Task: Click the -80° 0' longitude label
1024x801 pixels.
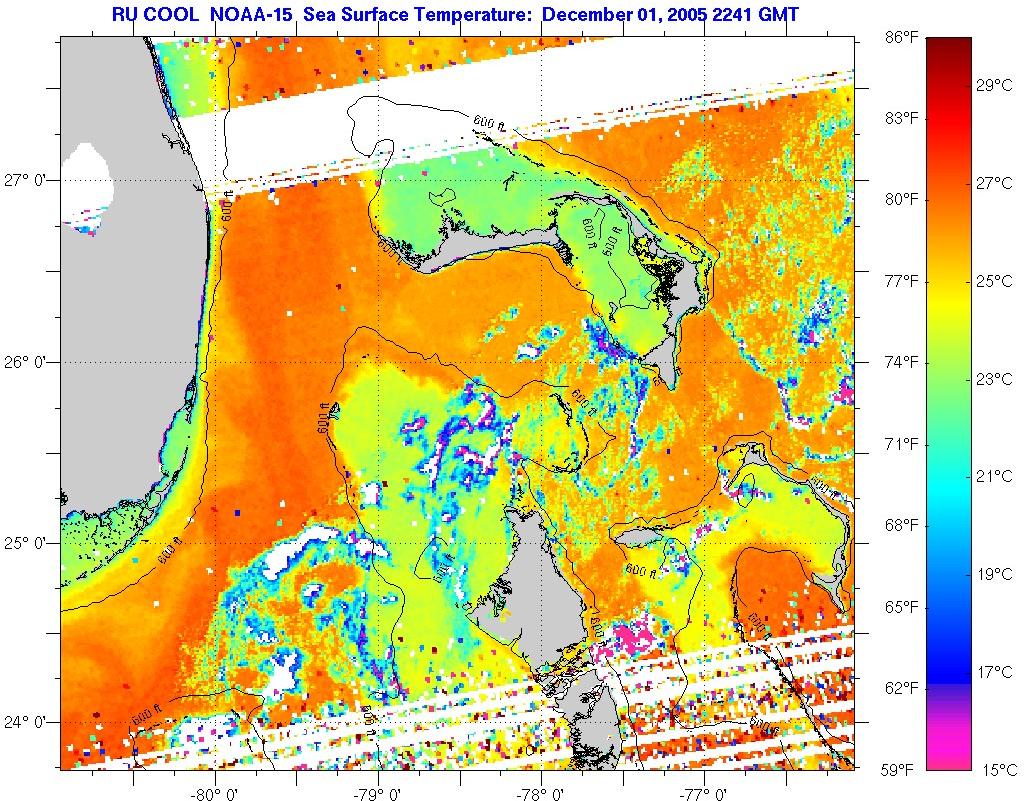Action: pos(215,794)
